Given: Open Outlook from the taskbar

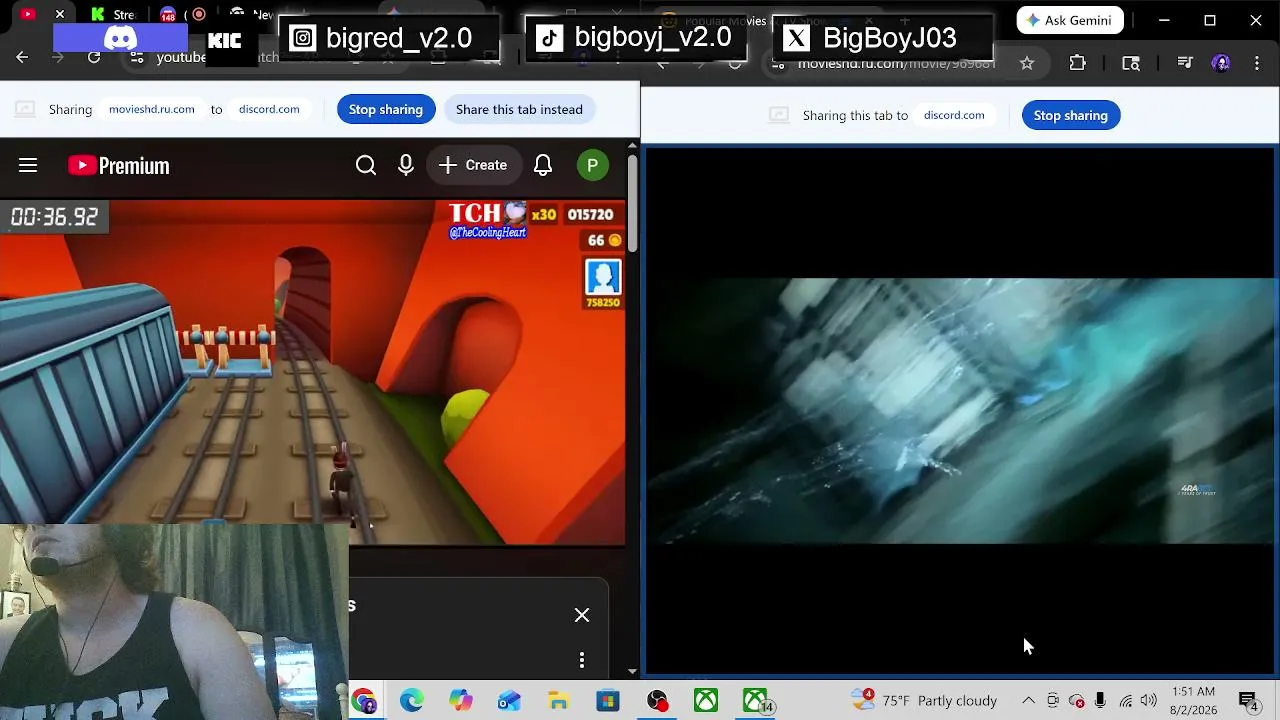Looking at the screenshot, I should tap(509, 701).
